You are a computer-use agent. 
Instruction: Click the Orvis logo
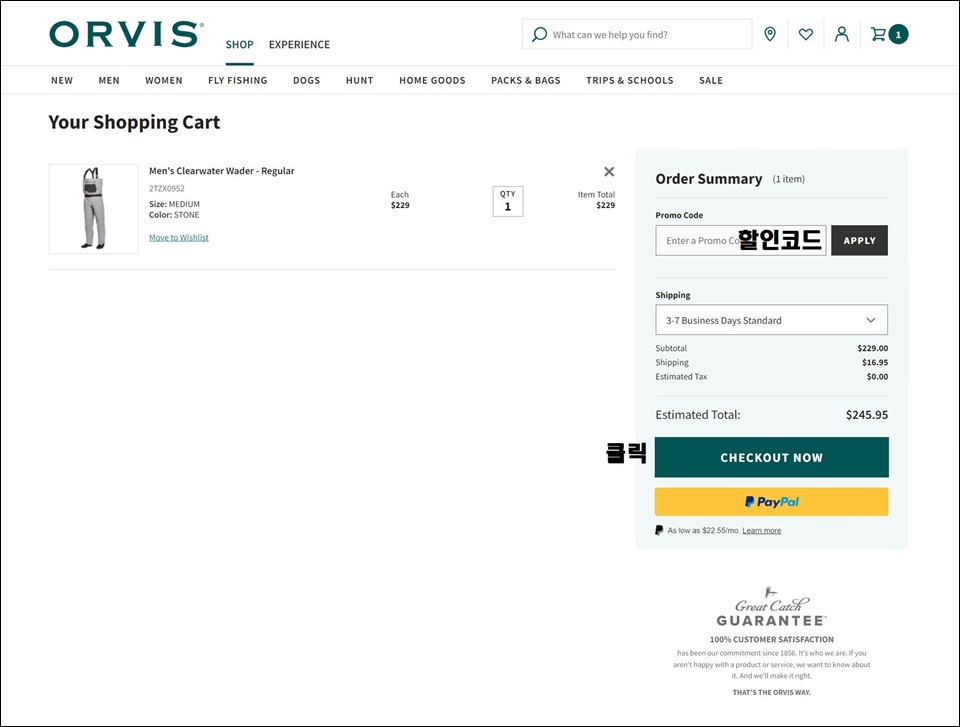pos(126,34)
